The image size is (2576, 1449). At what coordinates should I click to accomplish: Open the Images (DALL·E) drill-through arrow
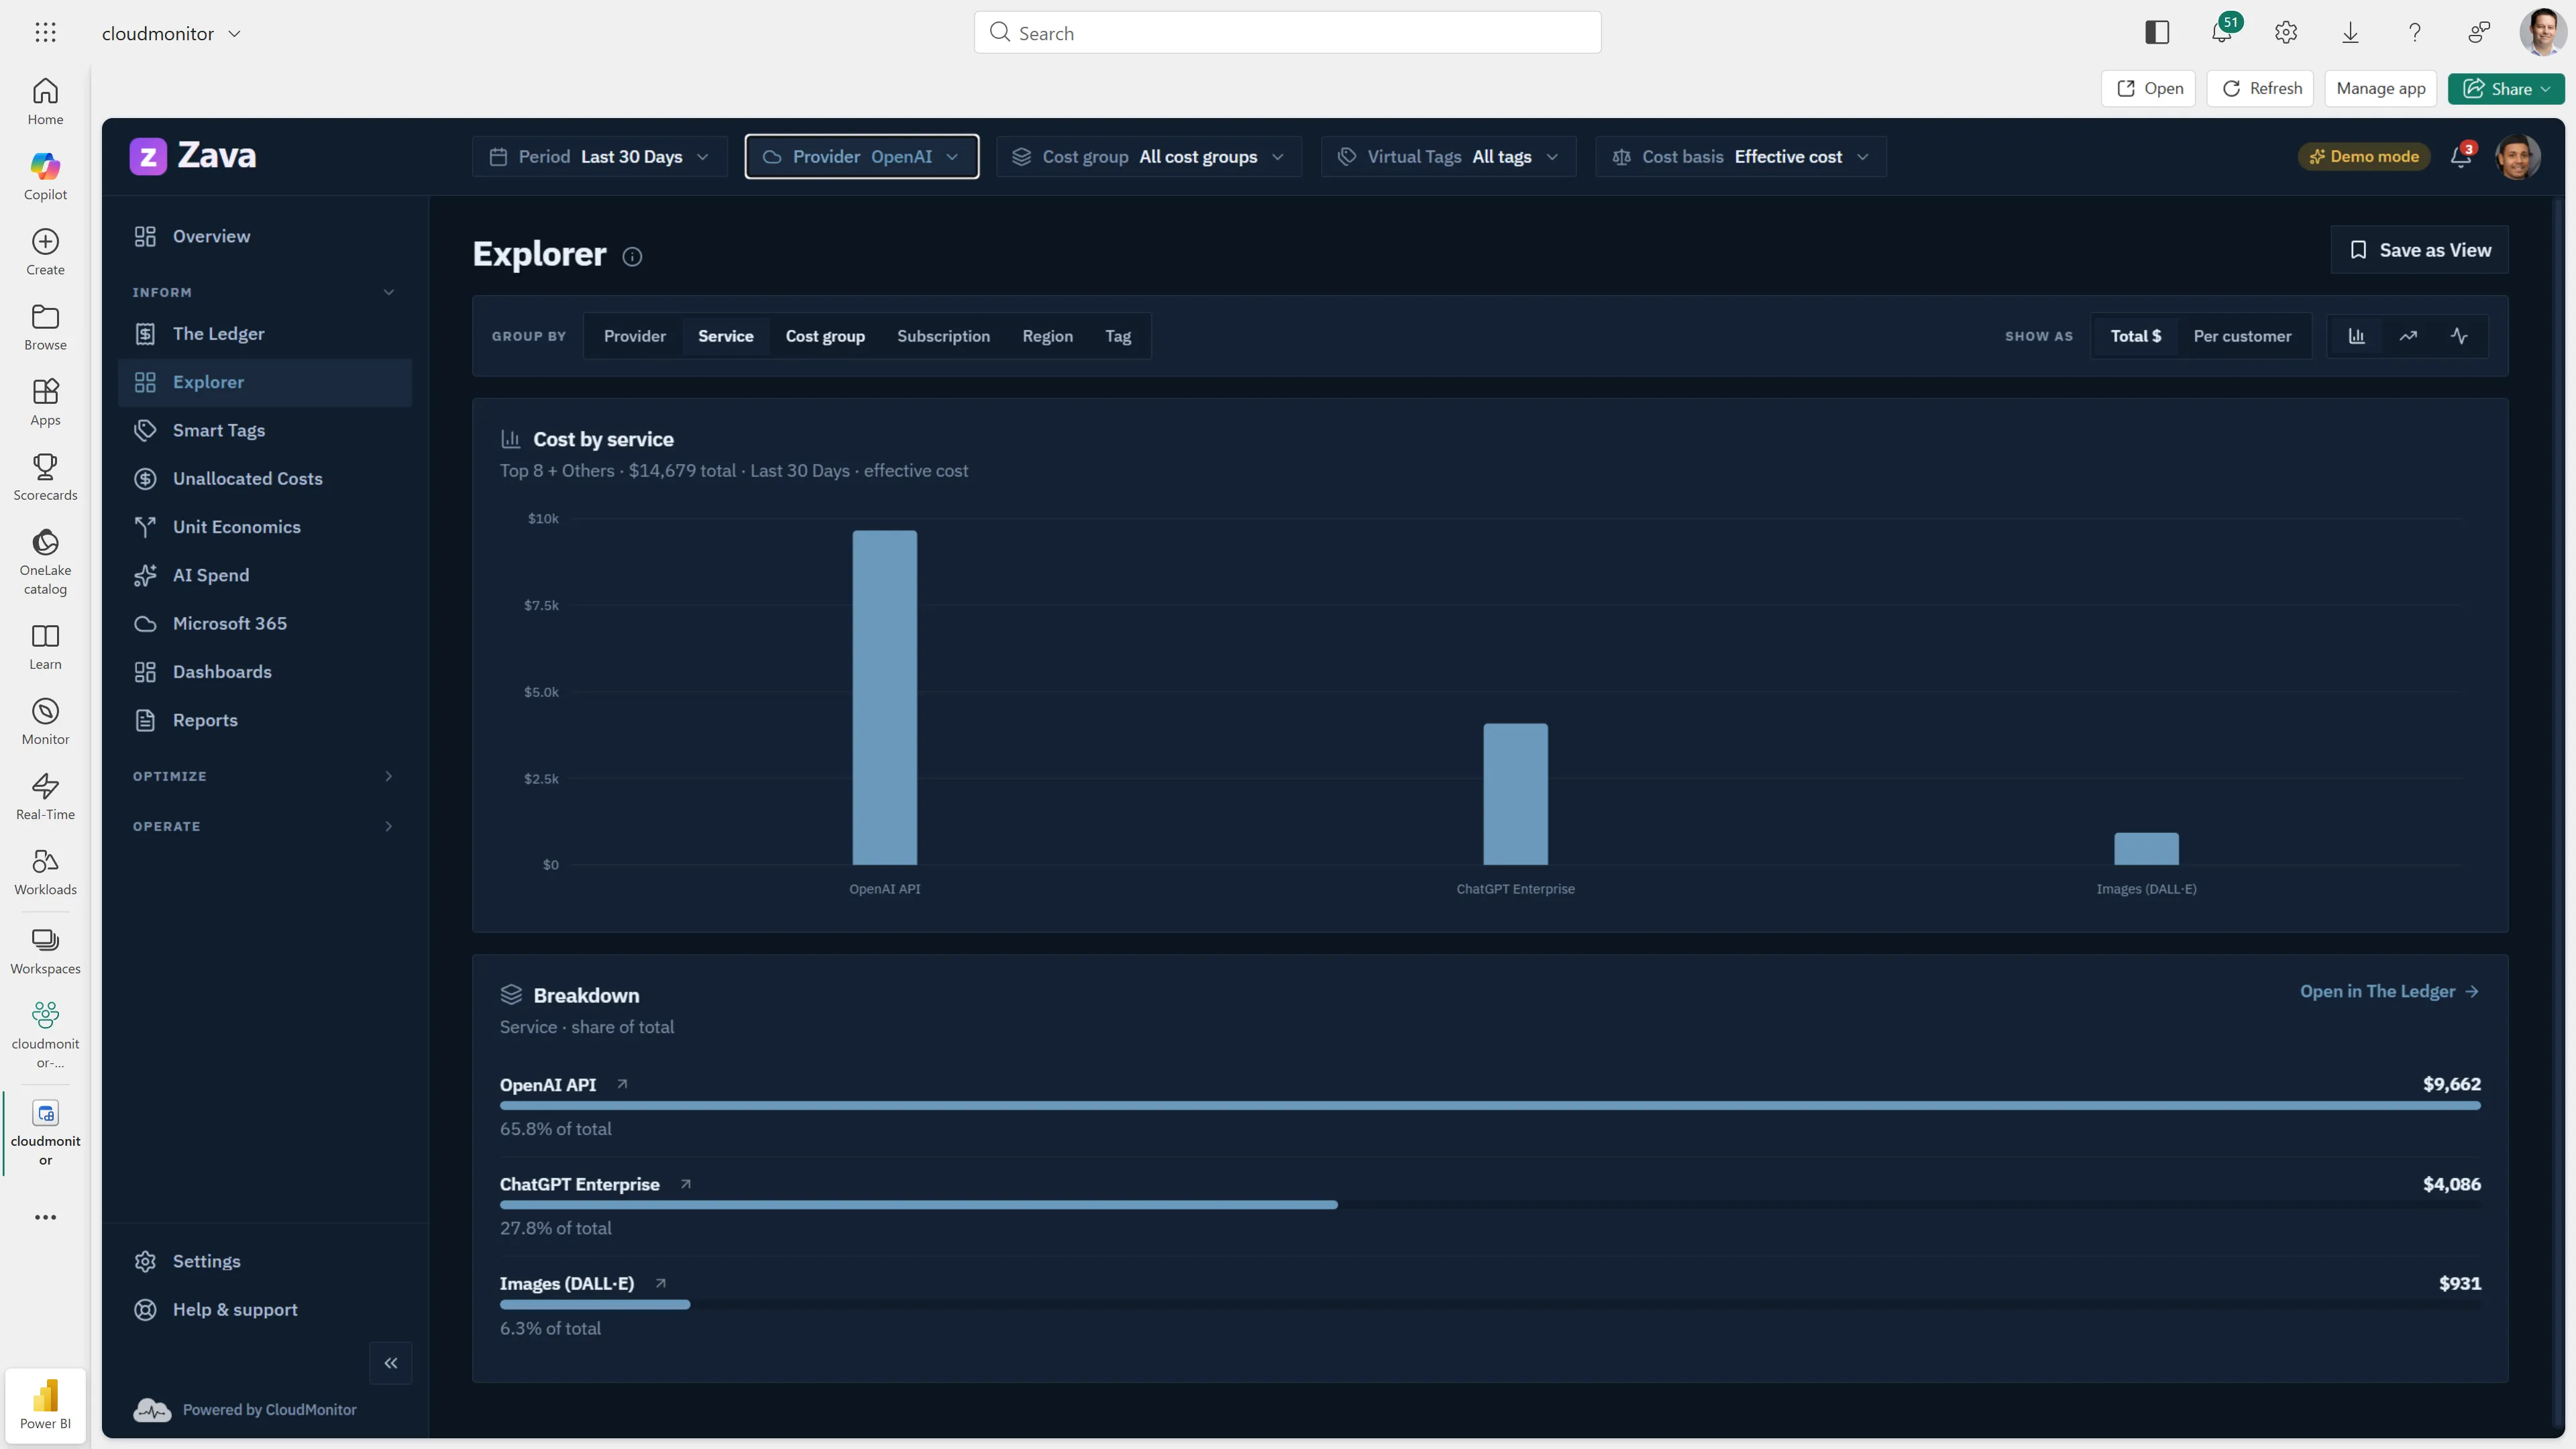[660, 1283]
